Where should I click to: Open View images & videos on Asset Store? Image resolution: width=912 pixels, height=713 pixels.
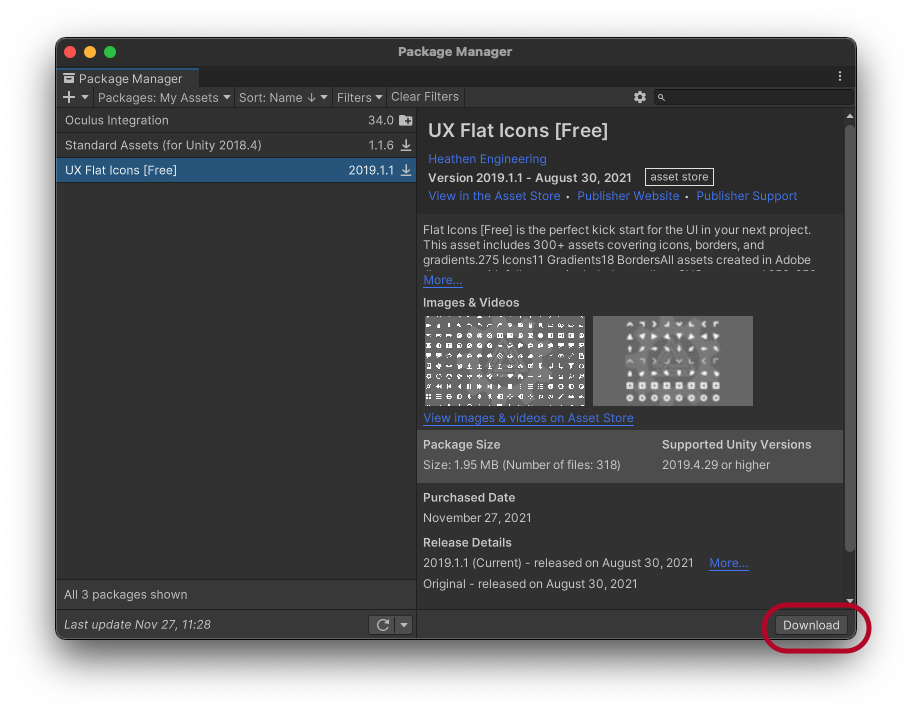[x=528, y=418]
